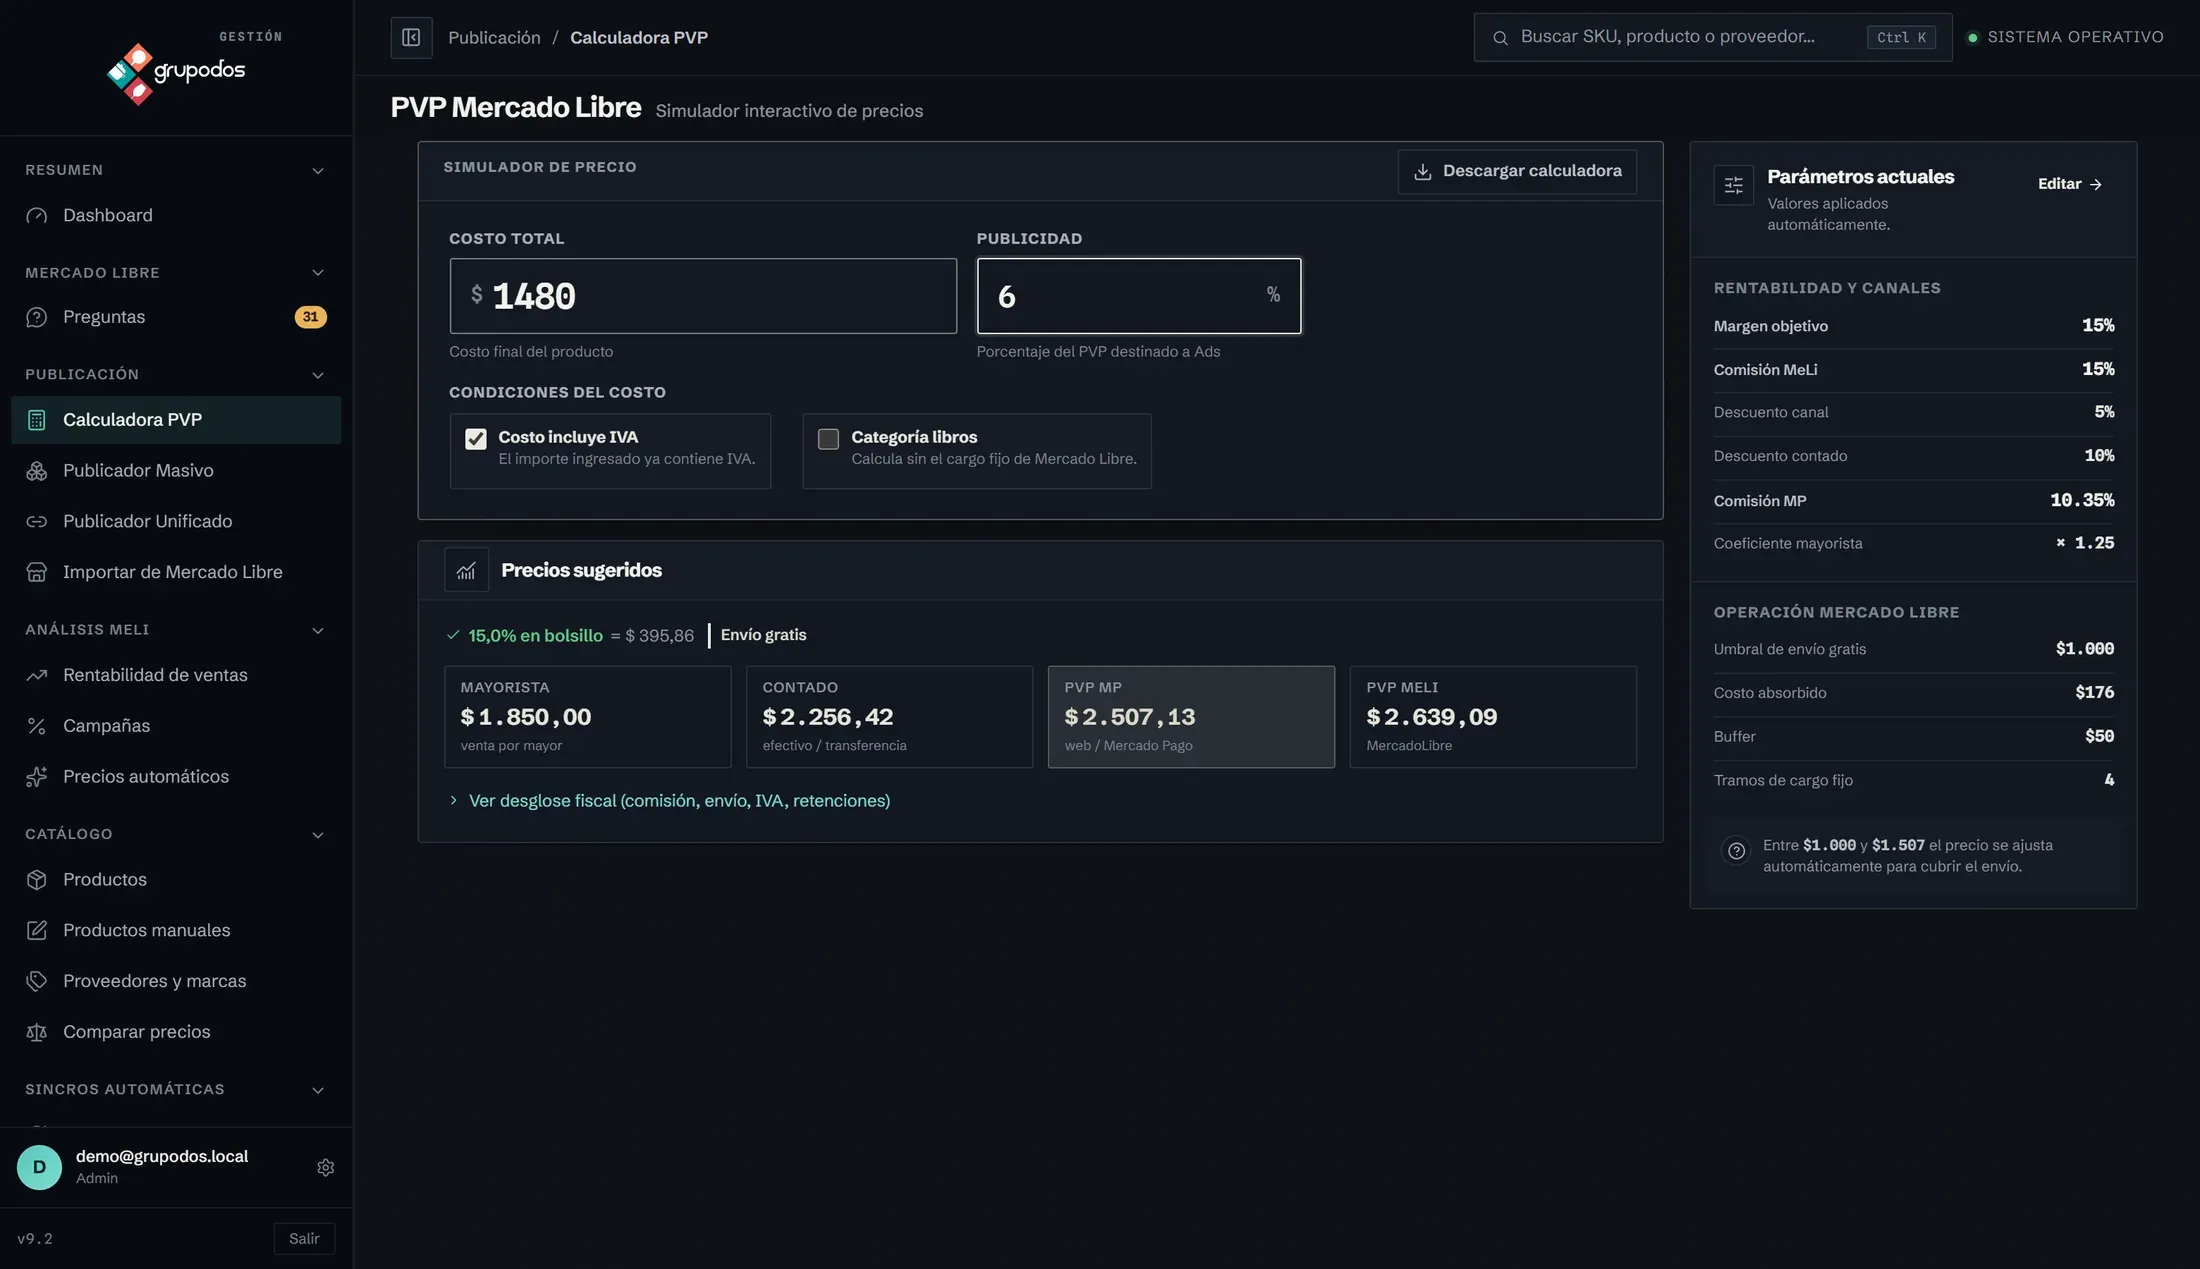Click the help icon in envío note
Viewport: 2200px width, 1269px height.
tap(1736, 850)
